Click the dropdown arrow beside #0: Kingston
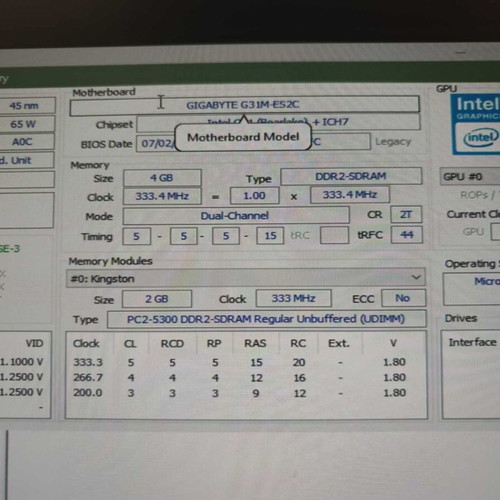 pyautogui.click(x=416, y=277)
